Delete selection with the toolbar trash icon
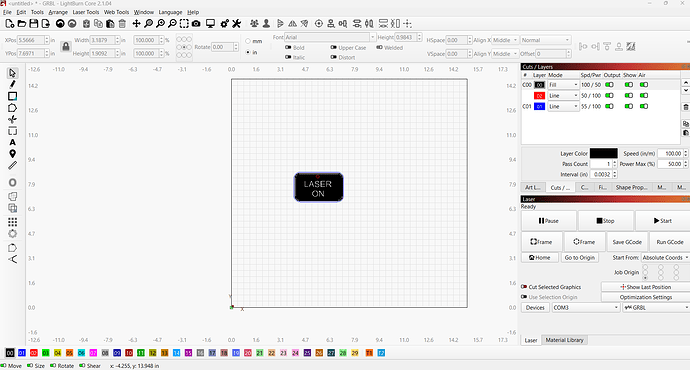This screenshot has width=690, height=370. tap(122, 24)
